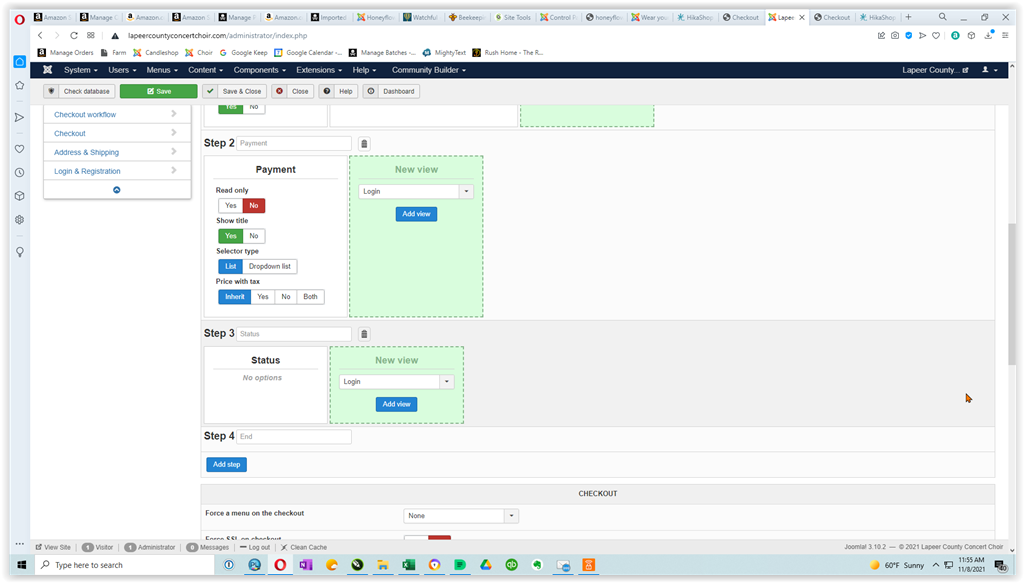The height and width of the screenshot is (583, 1024).
Task: Choose List selector type
Action: coord(231,266)
